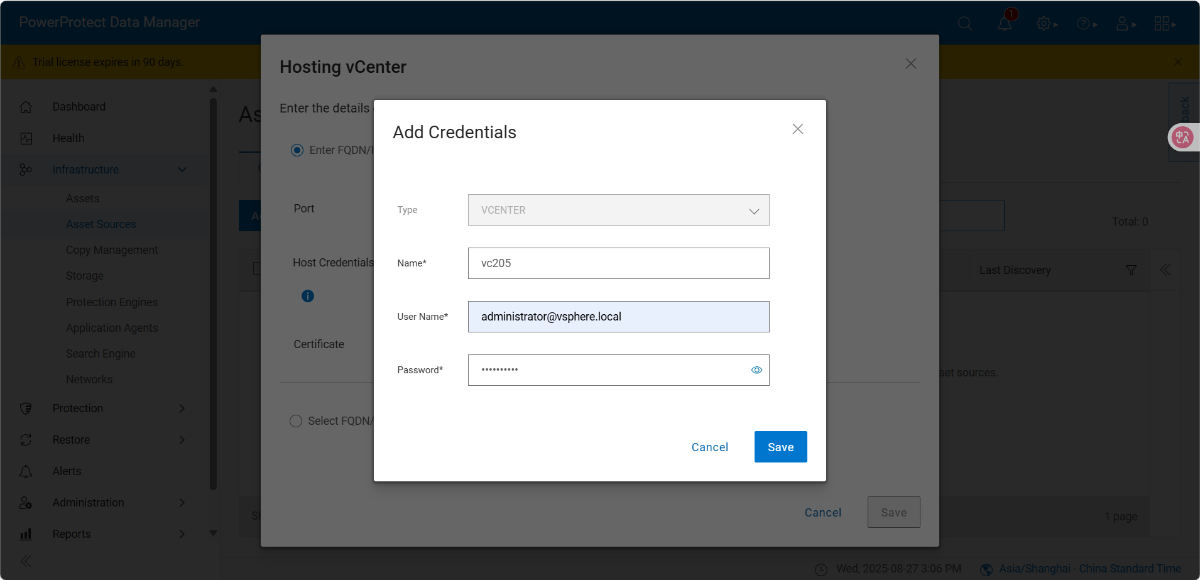Collapse the Infrastructure menu chevron

coord(182,170)
